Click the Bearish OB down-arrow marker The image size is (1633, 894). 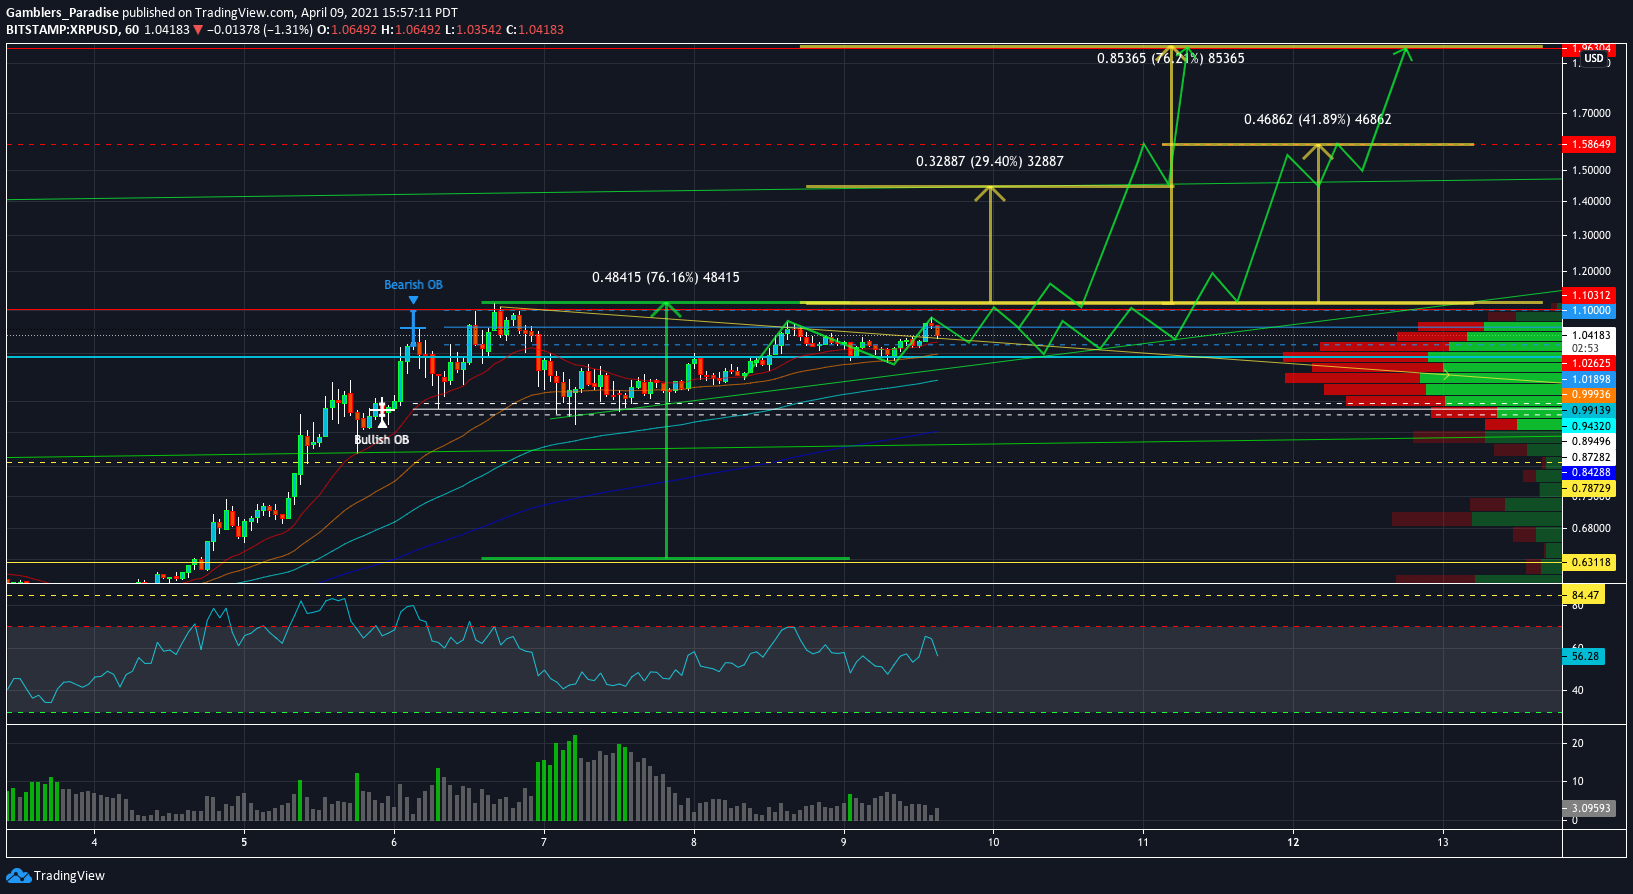tap(413, 300)
